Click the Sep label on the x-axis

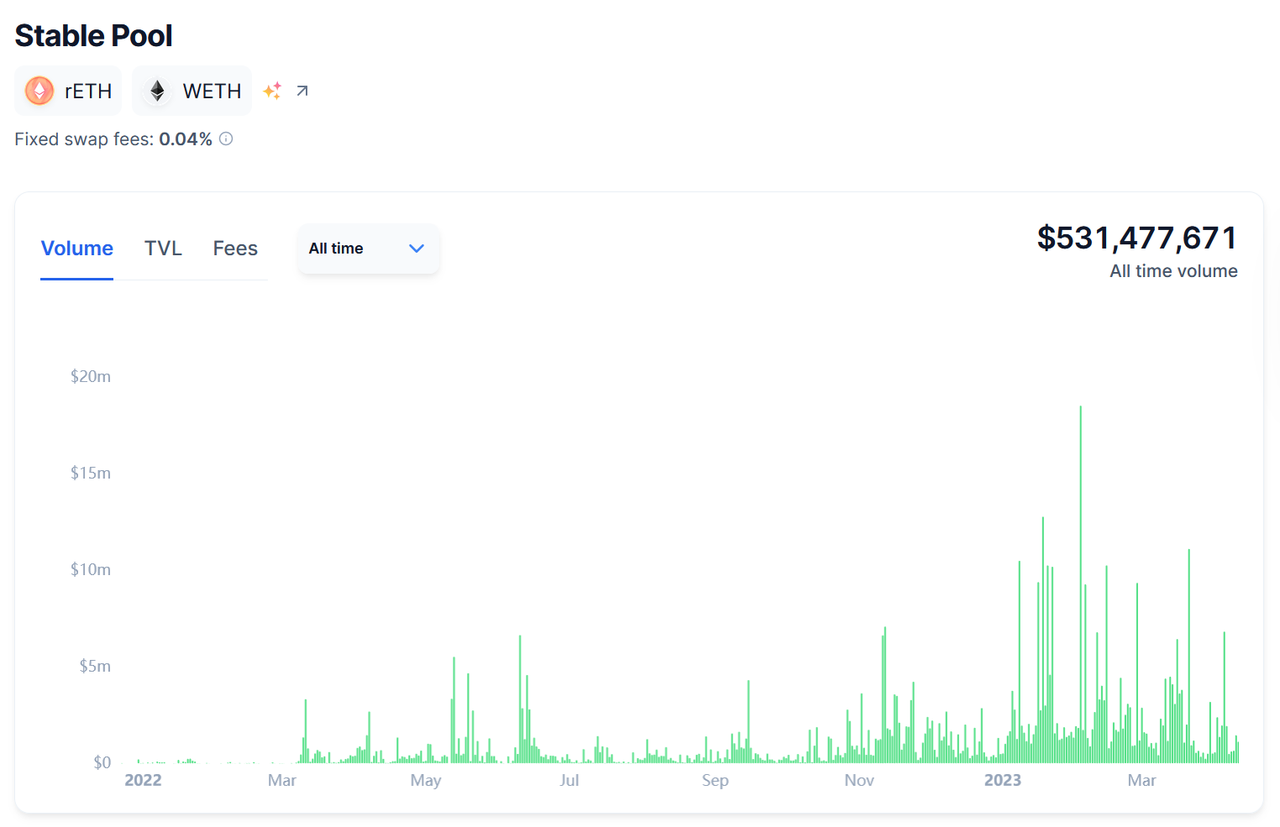pos(715,780)
